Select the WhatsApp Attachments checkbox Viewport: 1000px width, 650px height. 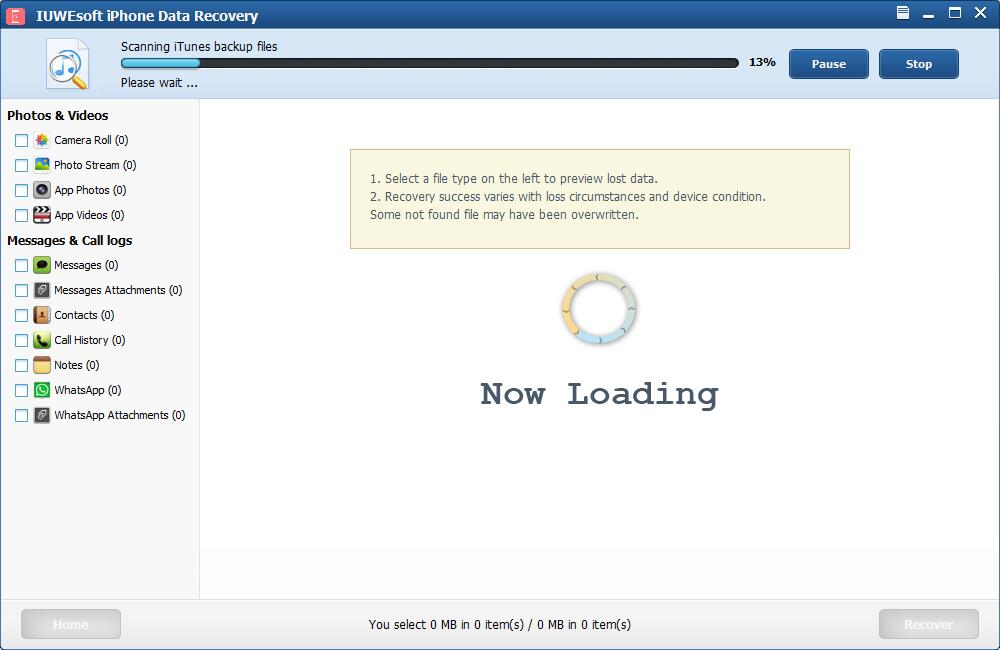pyautogui.click(x=21, y=415)
